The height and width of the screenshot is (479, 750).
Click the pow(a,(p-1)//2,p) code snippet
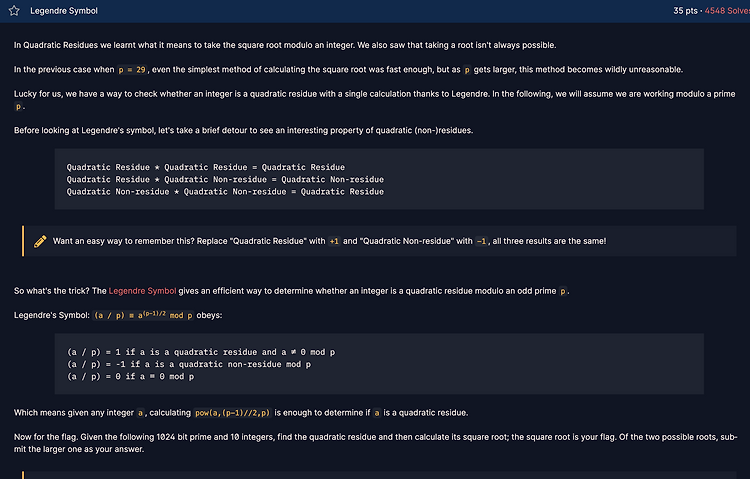point(232,413)
